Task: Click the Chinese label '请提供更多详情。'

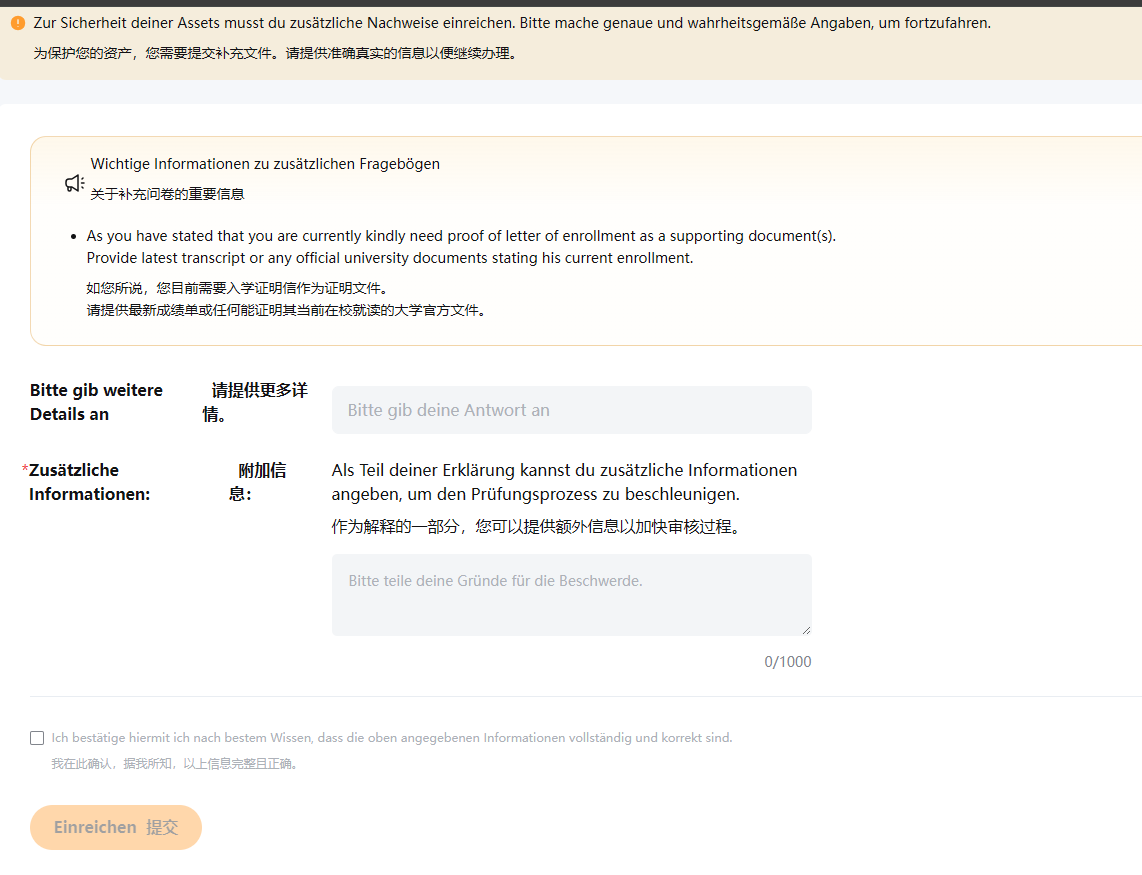Action: (x=255, y=402)
